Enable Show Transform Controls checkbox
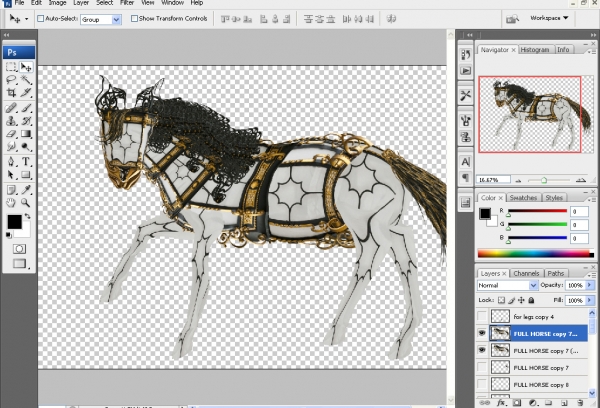This screenshot has height=408, width=600. [134, 18]
